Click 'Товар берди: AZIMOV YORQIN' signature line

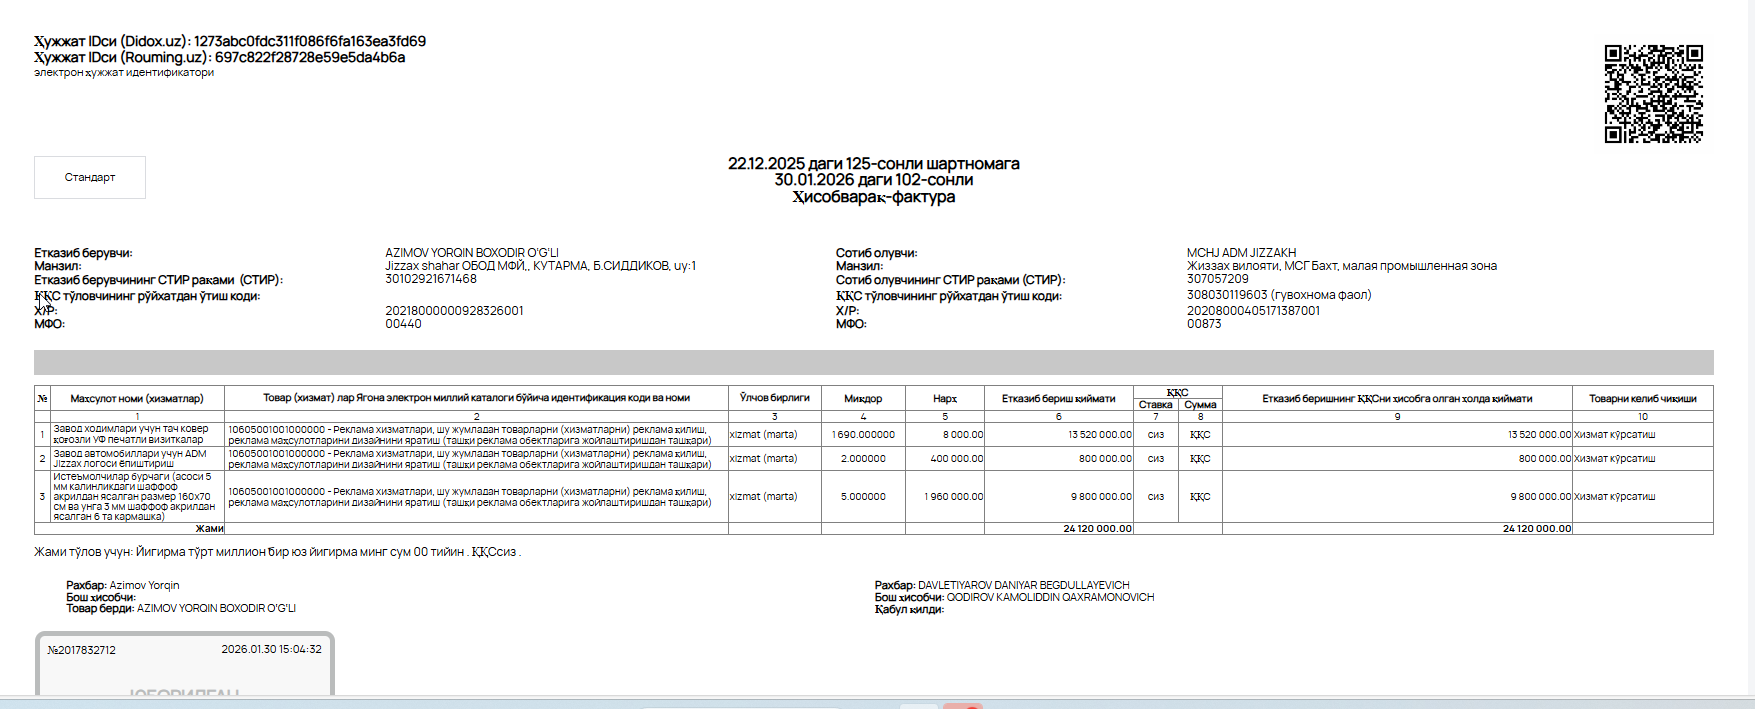(181, 608)
